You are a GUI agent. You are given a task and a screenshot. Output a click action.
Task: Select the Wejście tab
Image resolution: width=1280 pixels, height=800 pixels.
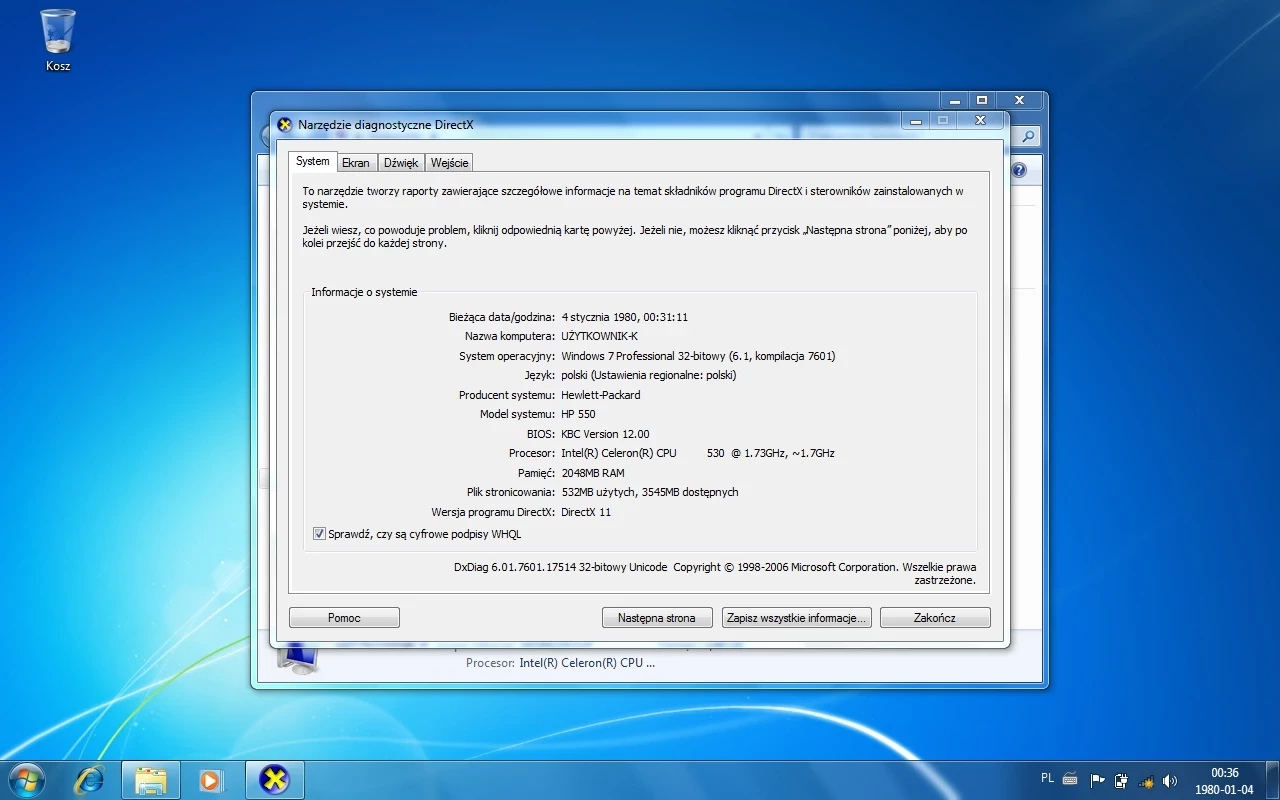coord(448,162)
